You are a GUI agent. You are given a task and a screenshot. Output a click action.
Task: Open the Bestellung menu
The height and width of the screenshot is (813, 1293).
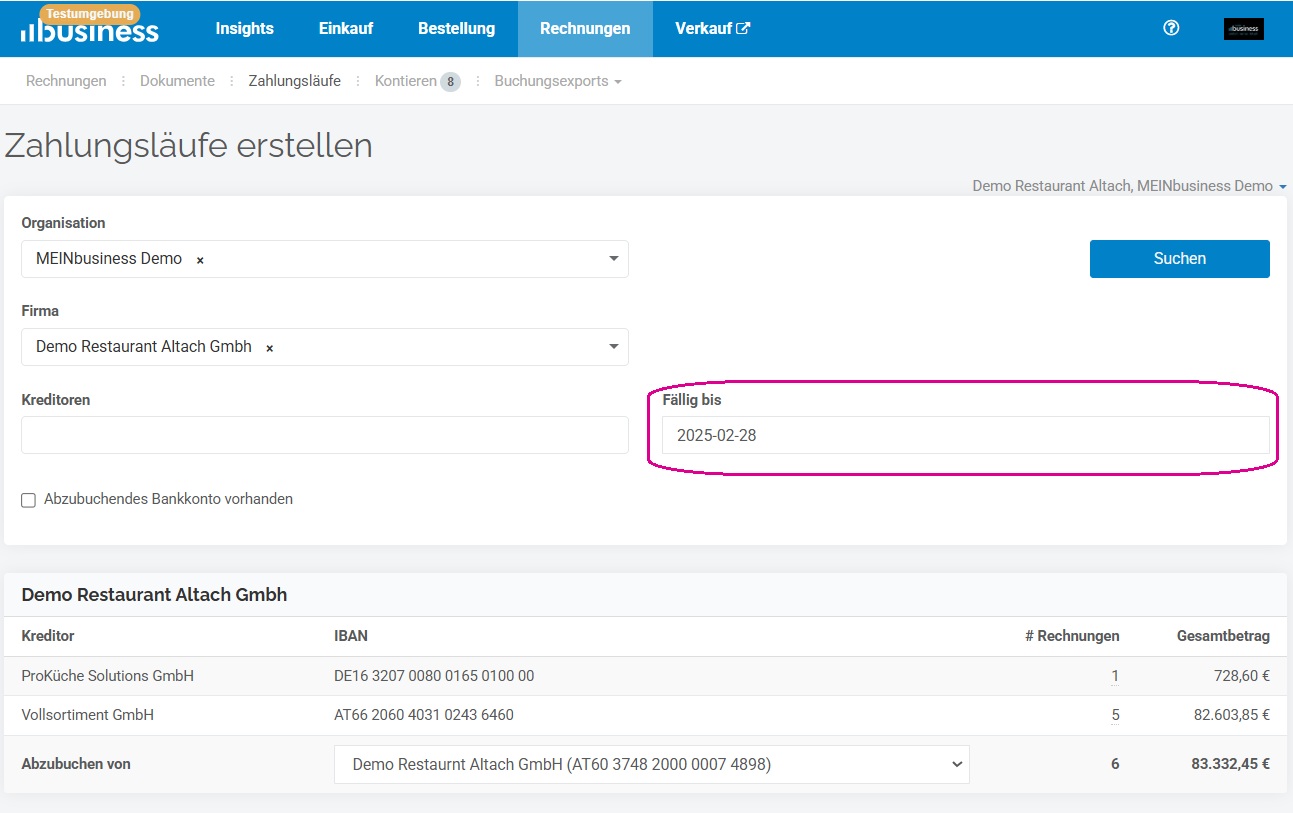(456, 28)
